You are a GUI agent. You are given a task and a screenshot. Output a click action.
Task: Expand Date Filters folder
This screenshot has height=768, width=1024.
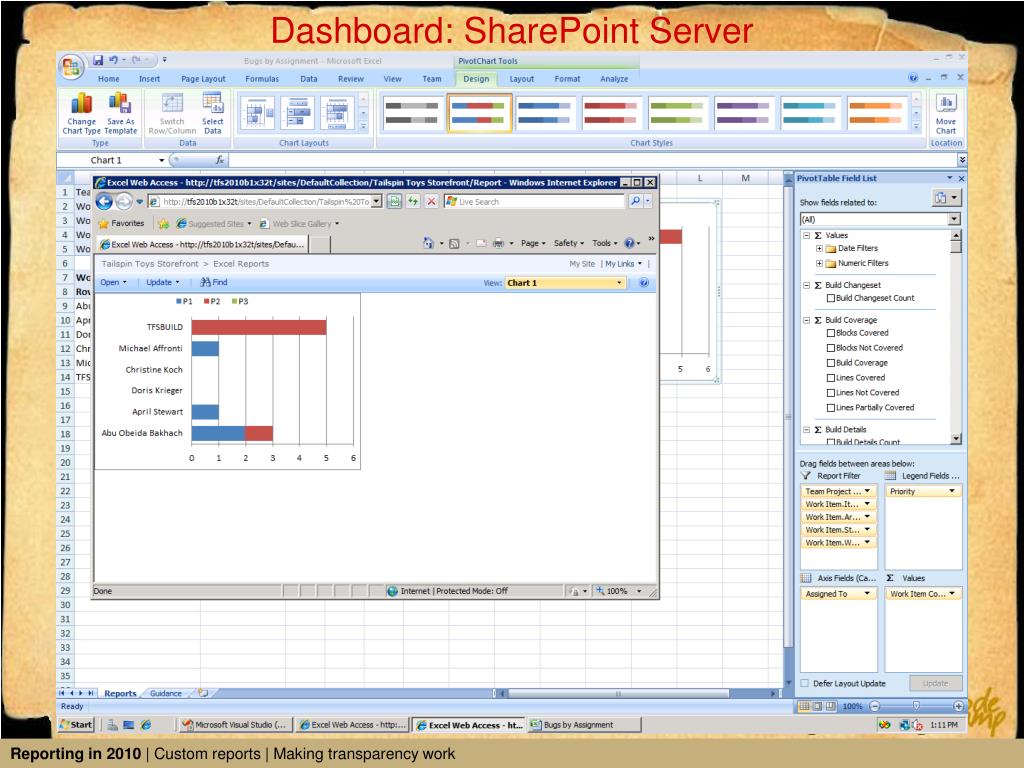pyautogui.click(x=819, y=248)
